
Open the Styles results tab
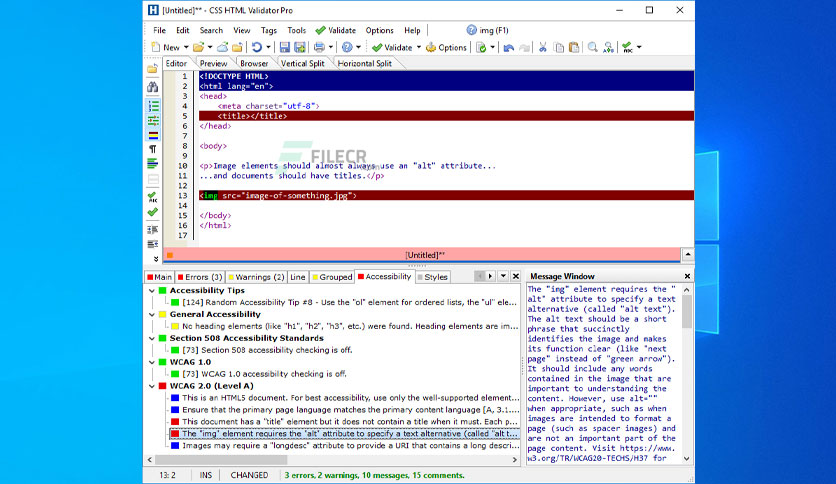(432, 277)
